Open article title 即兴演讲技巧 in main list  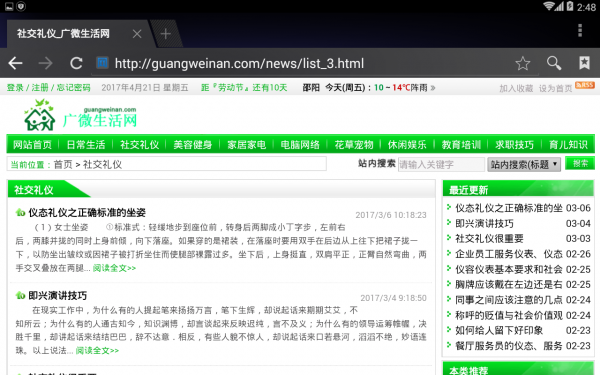(x=58, y=295)
